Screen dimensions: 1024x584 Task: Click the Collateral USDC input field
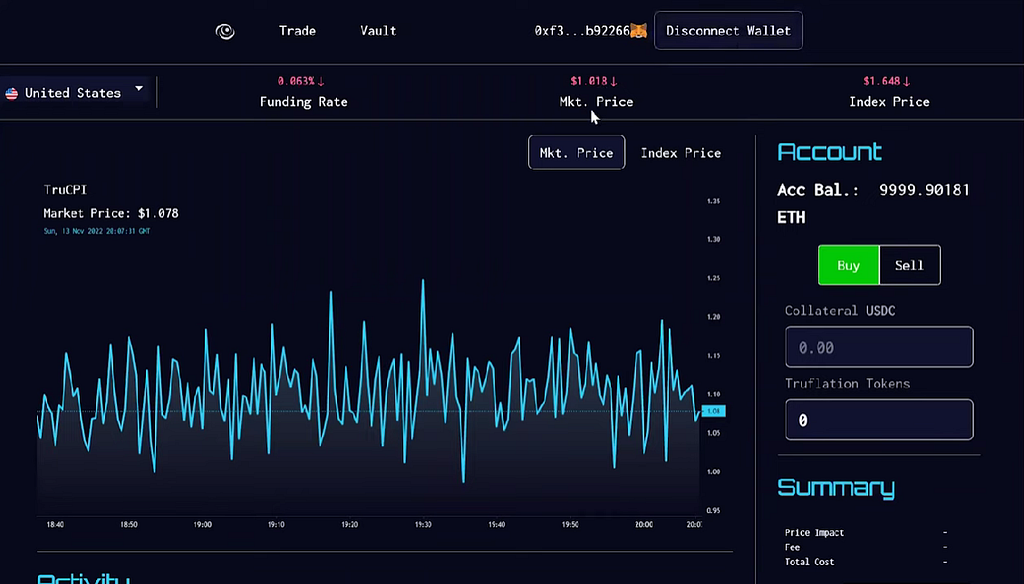[x=879, y=347]
